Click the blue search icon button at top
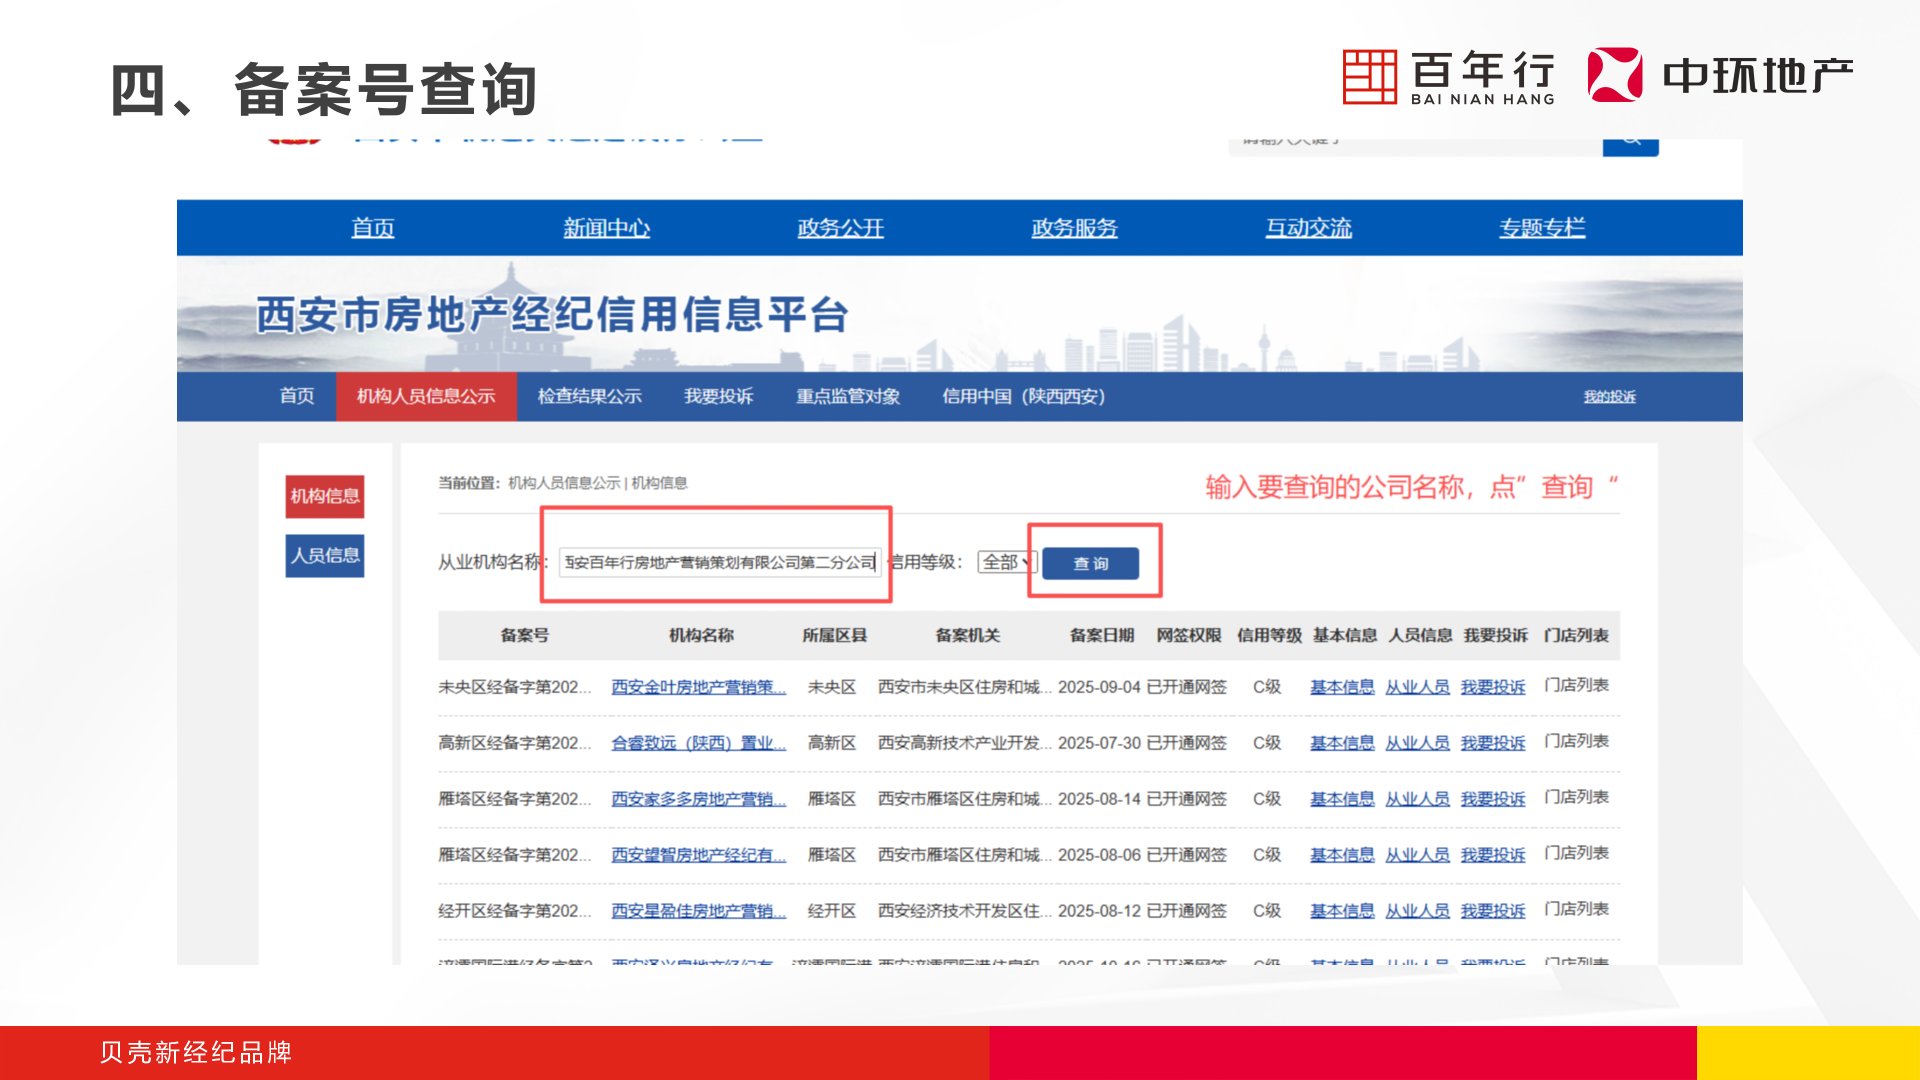 (x=1630, y=146)
